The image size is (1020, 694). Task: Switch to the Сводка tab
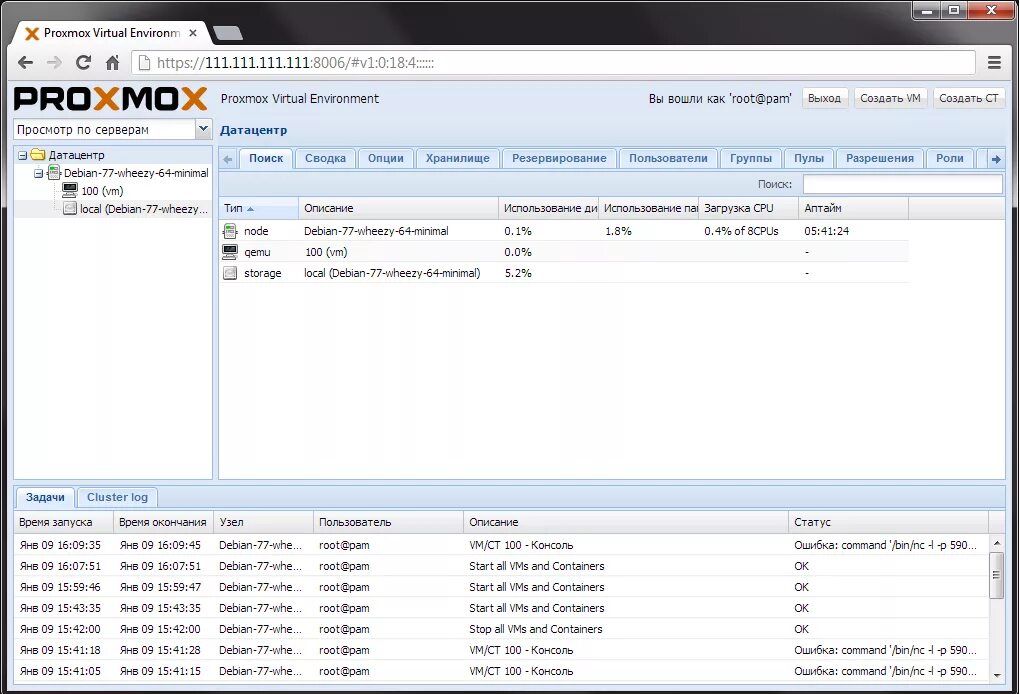tap(325, 158)
